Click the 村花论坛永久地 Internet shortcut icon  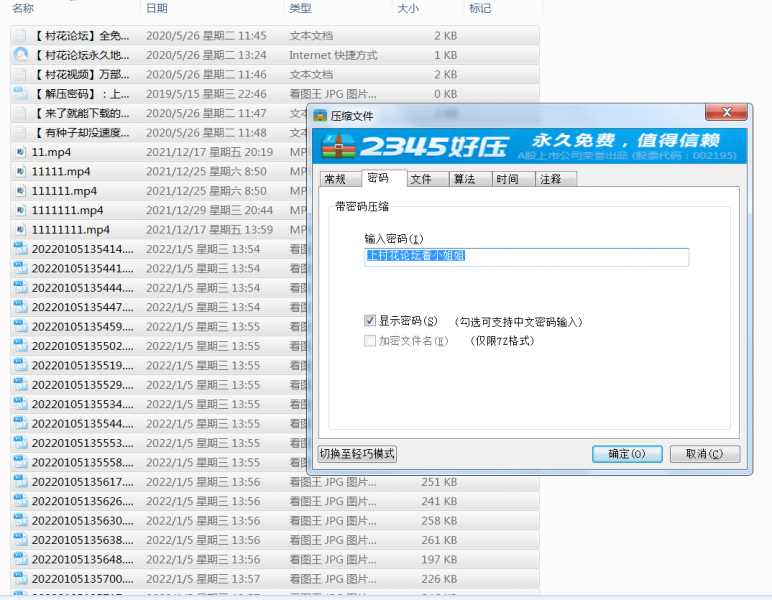point(20,55)
